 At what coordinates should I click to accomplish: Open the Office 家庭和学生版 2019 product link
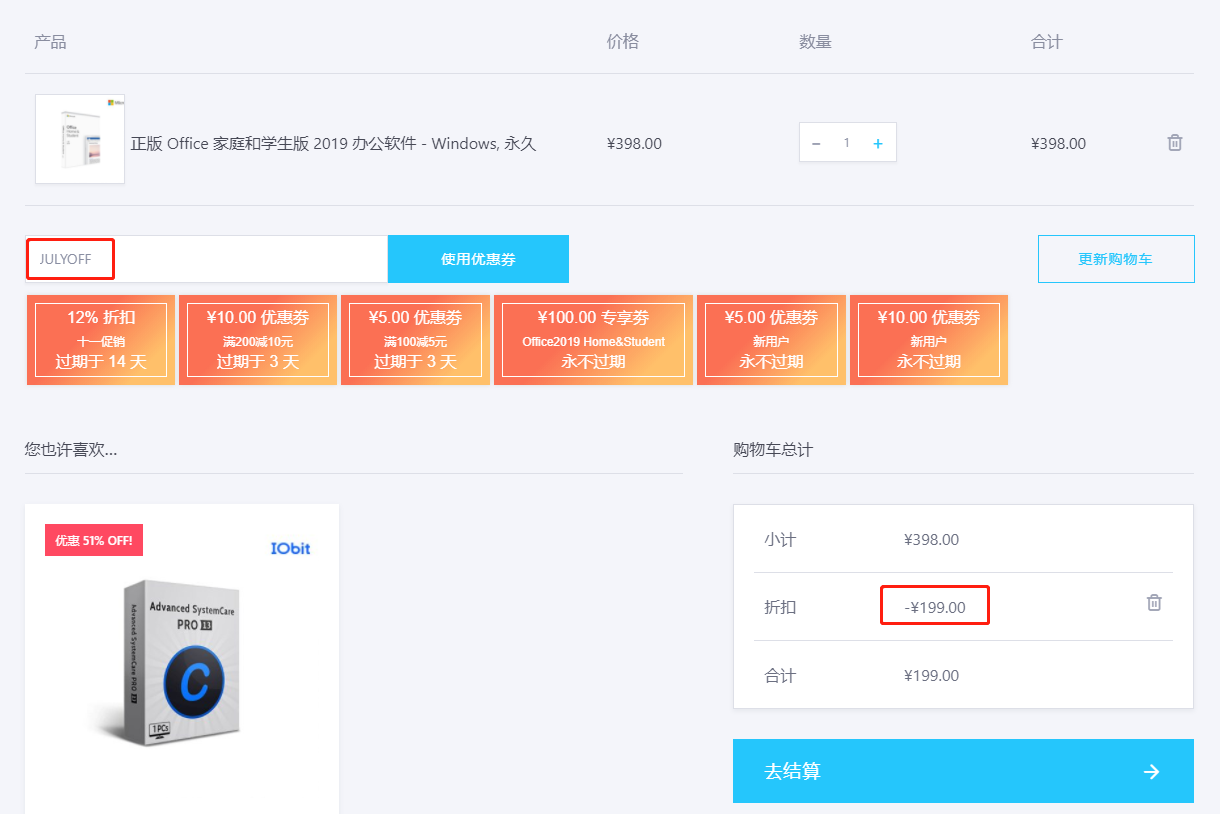coord(333,144)
